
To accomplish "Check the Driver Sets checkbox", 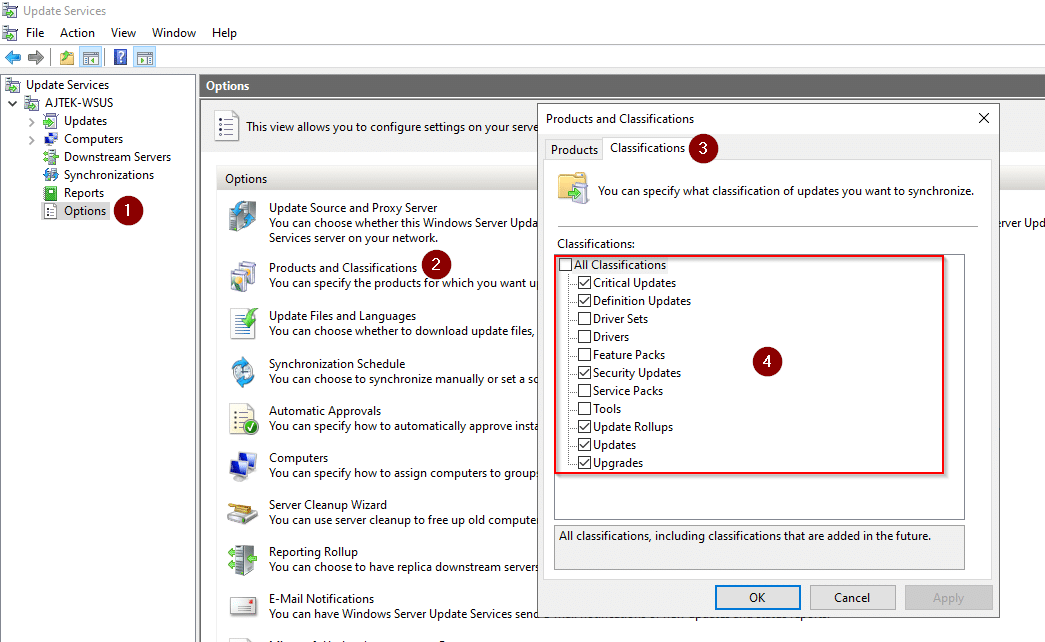I will (584, 319).
